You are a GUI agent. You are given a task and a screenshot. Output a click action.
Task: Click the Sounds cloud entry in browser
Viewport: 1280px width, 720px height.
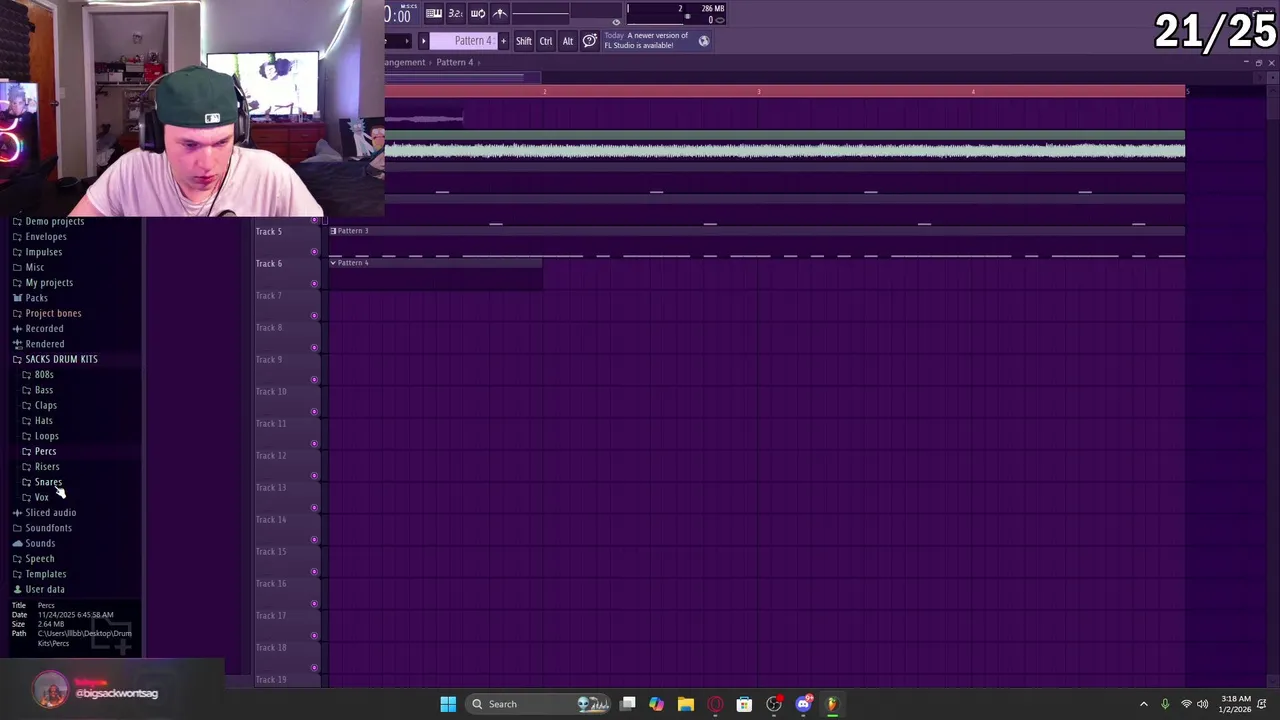(33, 543)
